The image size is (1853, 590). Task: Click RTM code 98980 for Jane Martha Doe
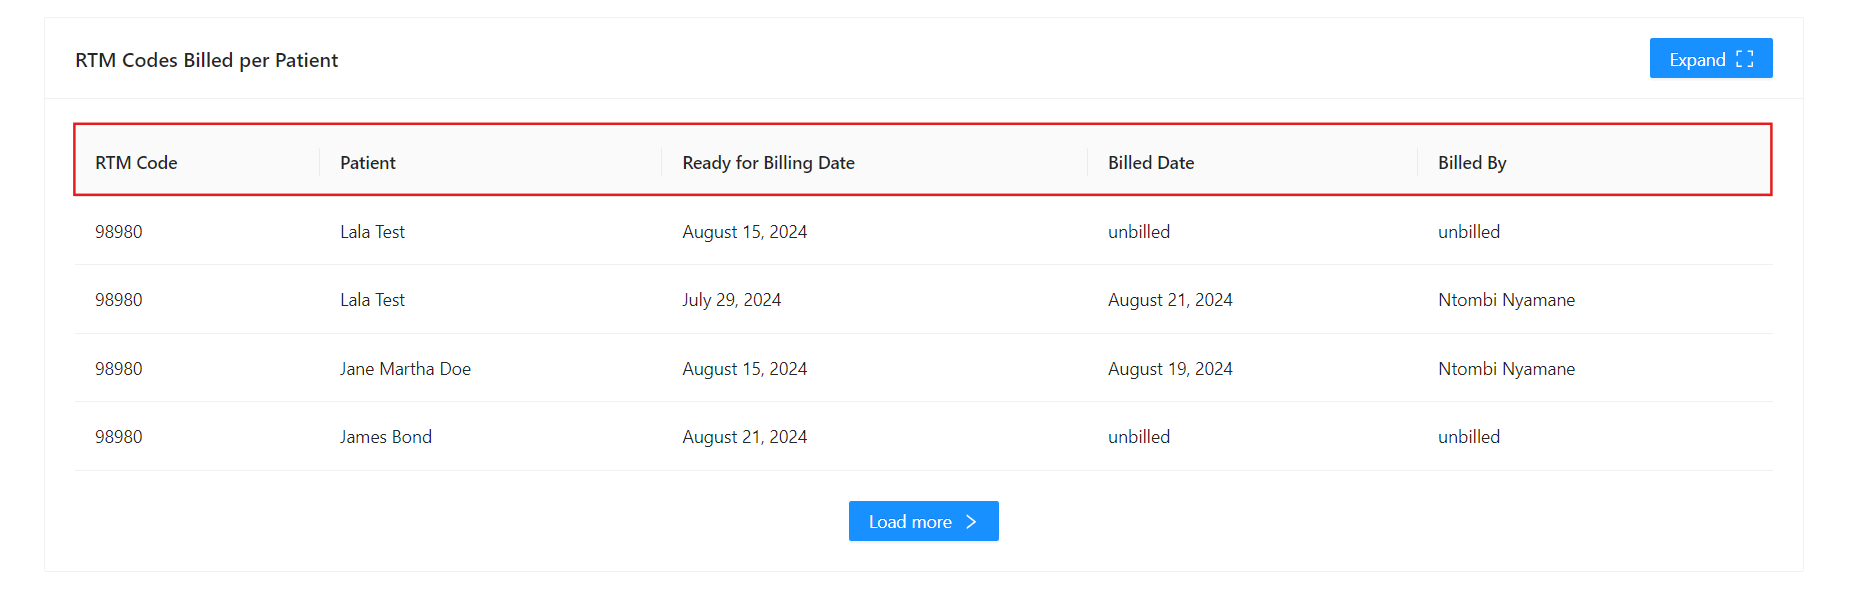(119, 369)
